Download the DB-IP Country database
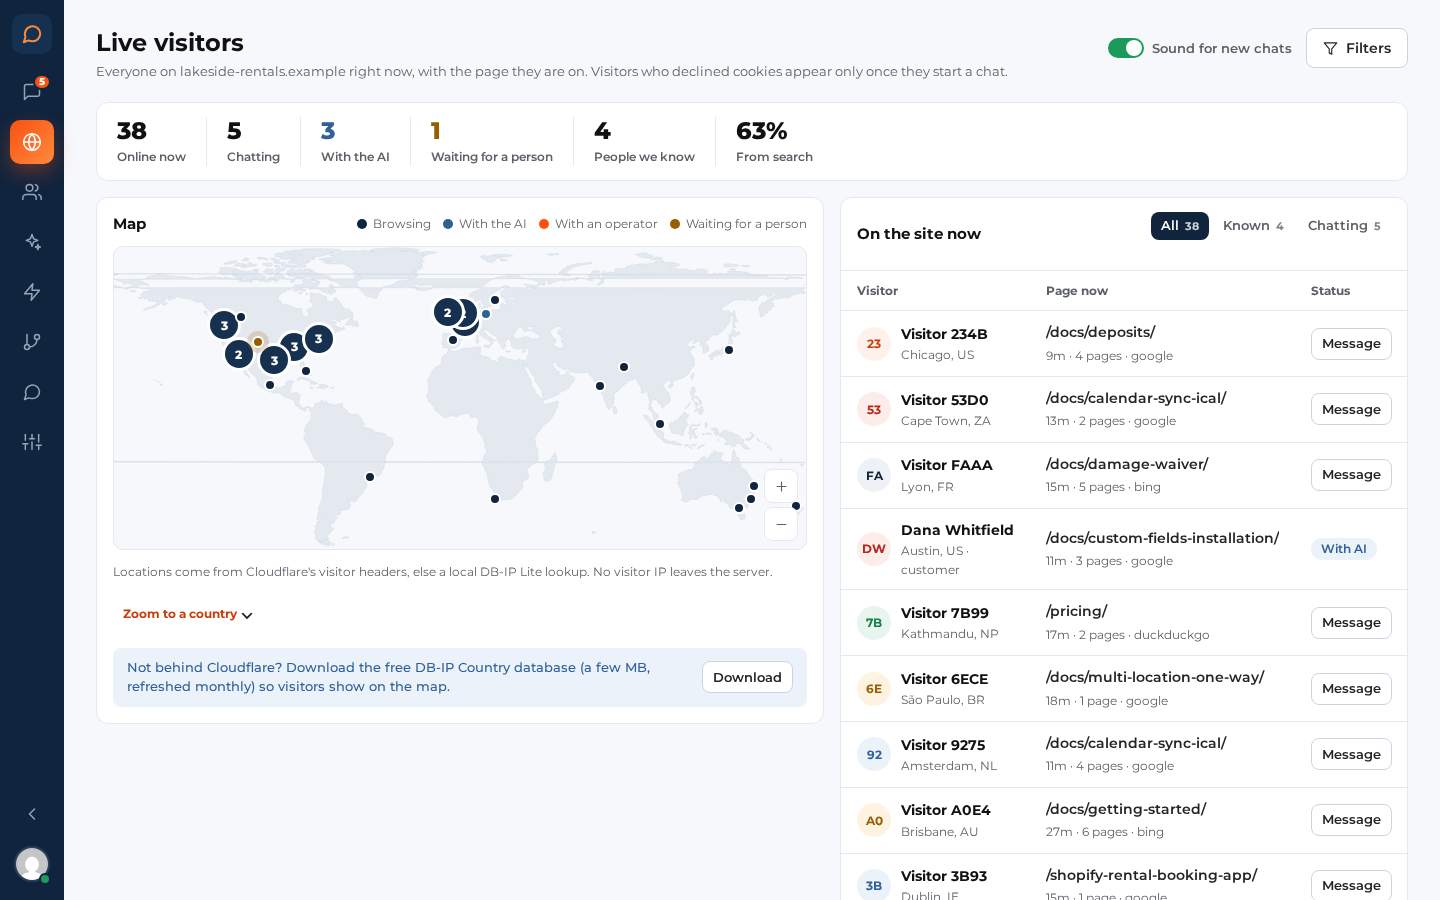This screenshot has width=1440, height=900. coord(747,677)
